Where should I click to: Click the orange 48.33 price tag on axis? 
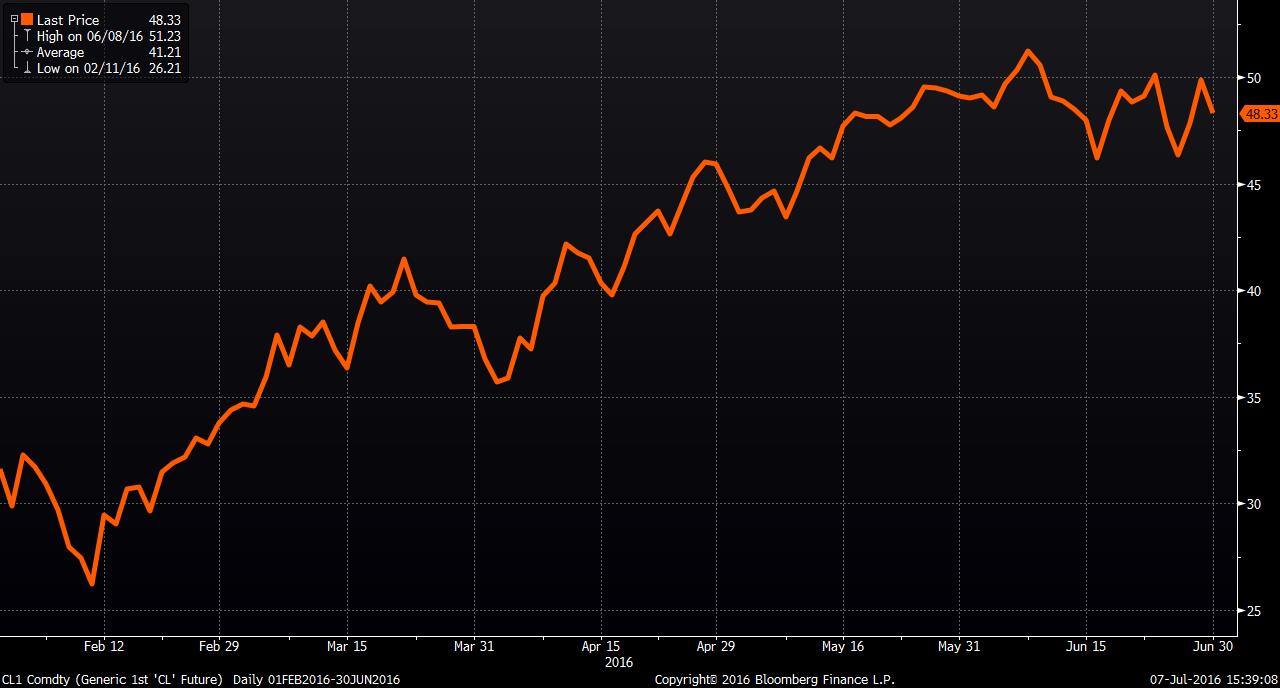tap(1259, 114)
